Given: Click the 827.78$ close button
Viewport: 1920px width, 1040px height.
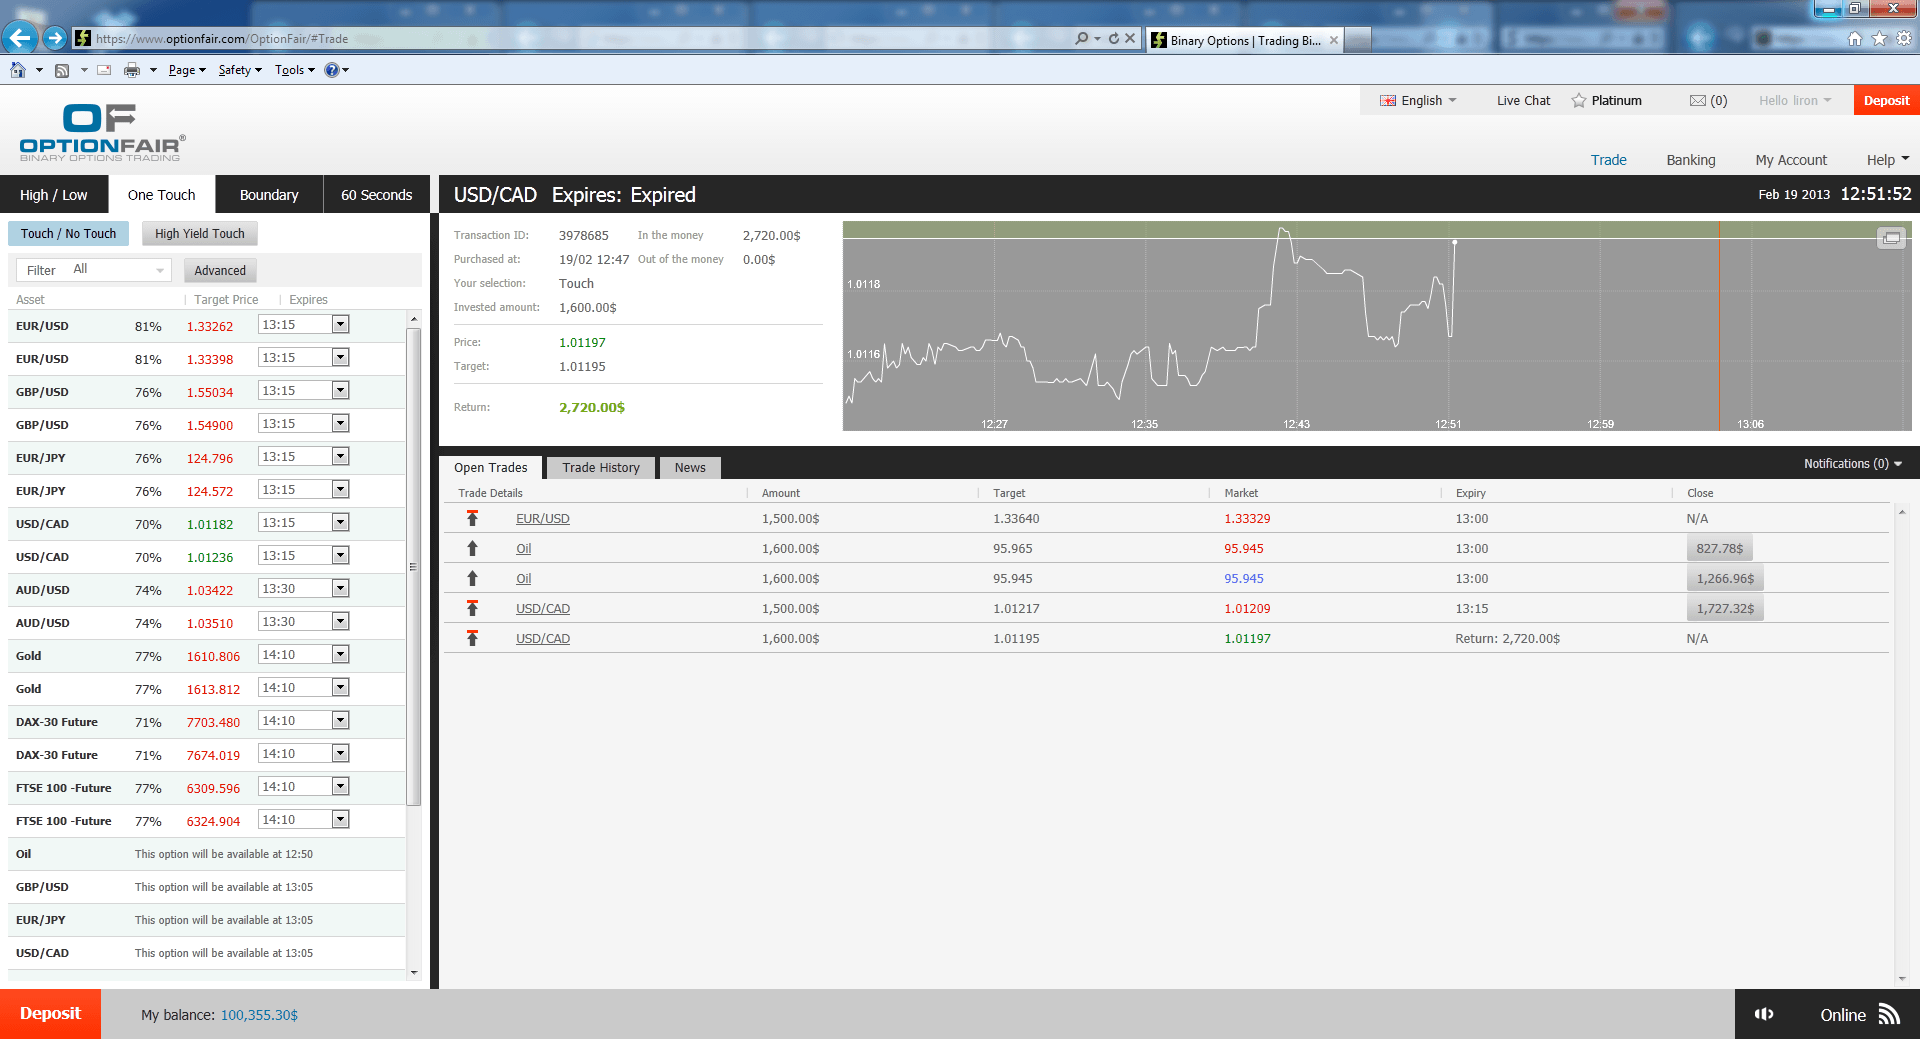Looking at the screenshot, I should [1719, 549].
